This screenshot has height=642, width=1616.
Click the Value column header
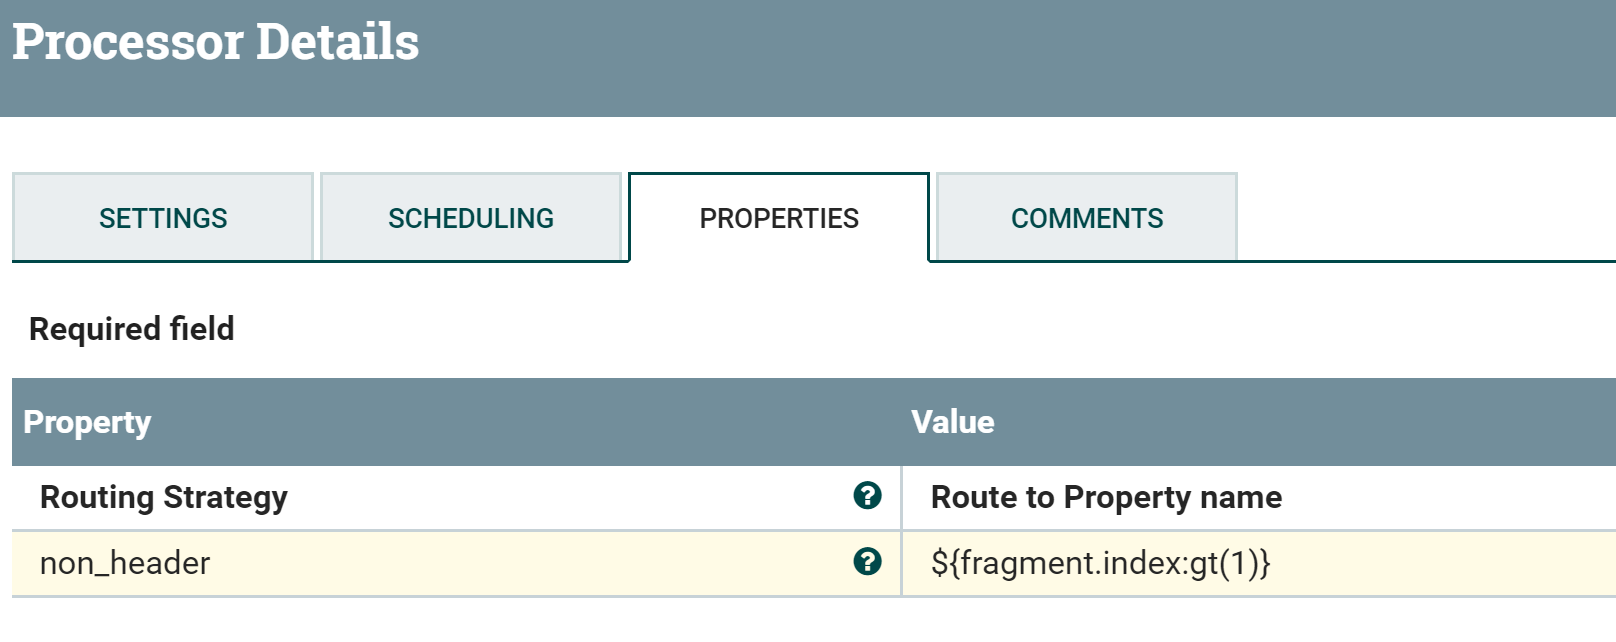click(x=952, y=422)
